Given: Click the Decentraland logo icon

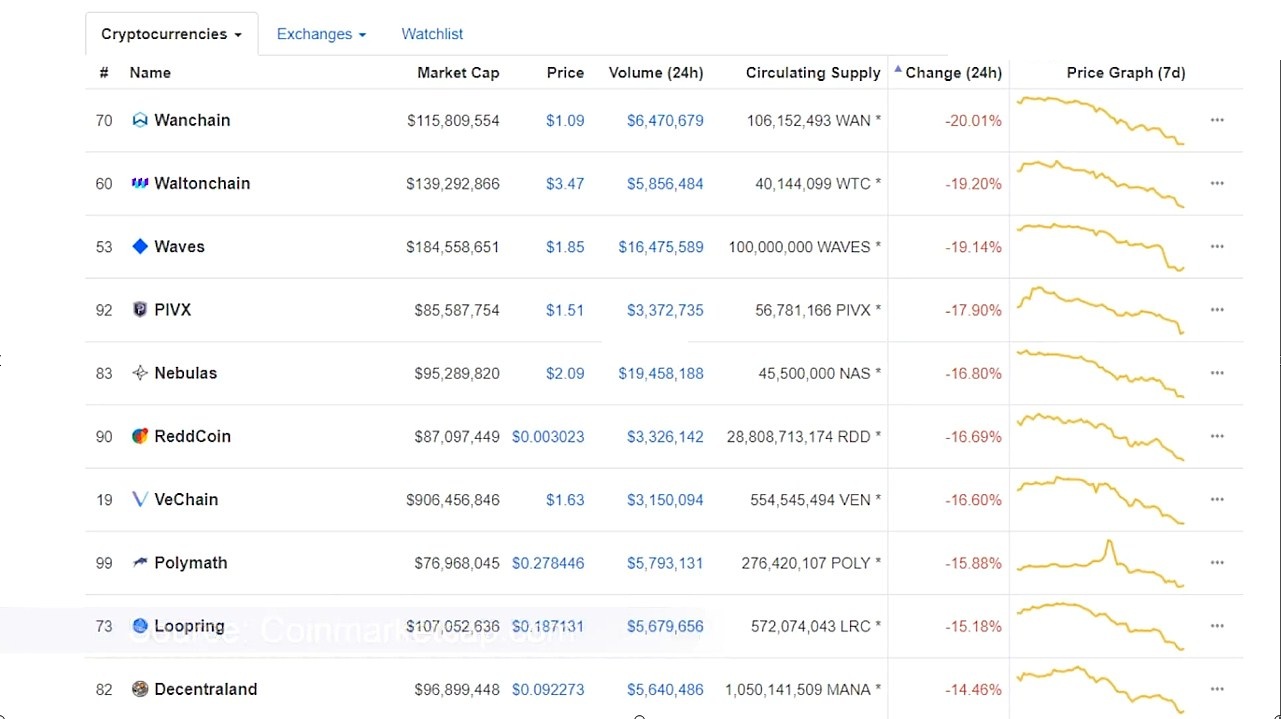Looking at the screenshot, I should (140, 689).
